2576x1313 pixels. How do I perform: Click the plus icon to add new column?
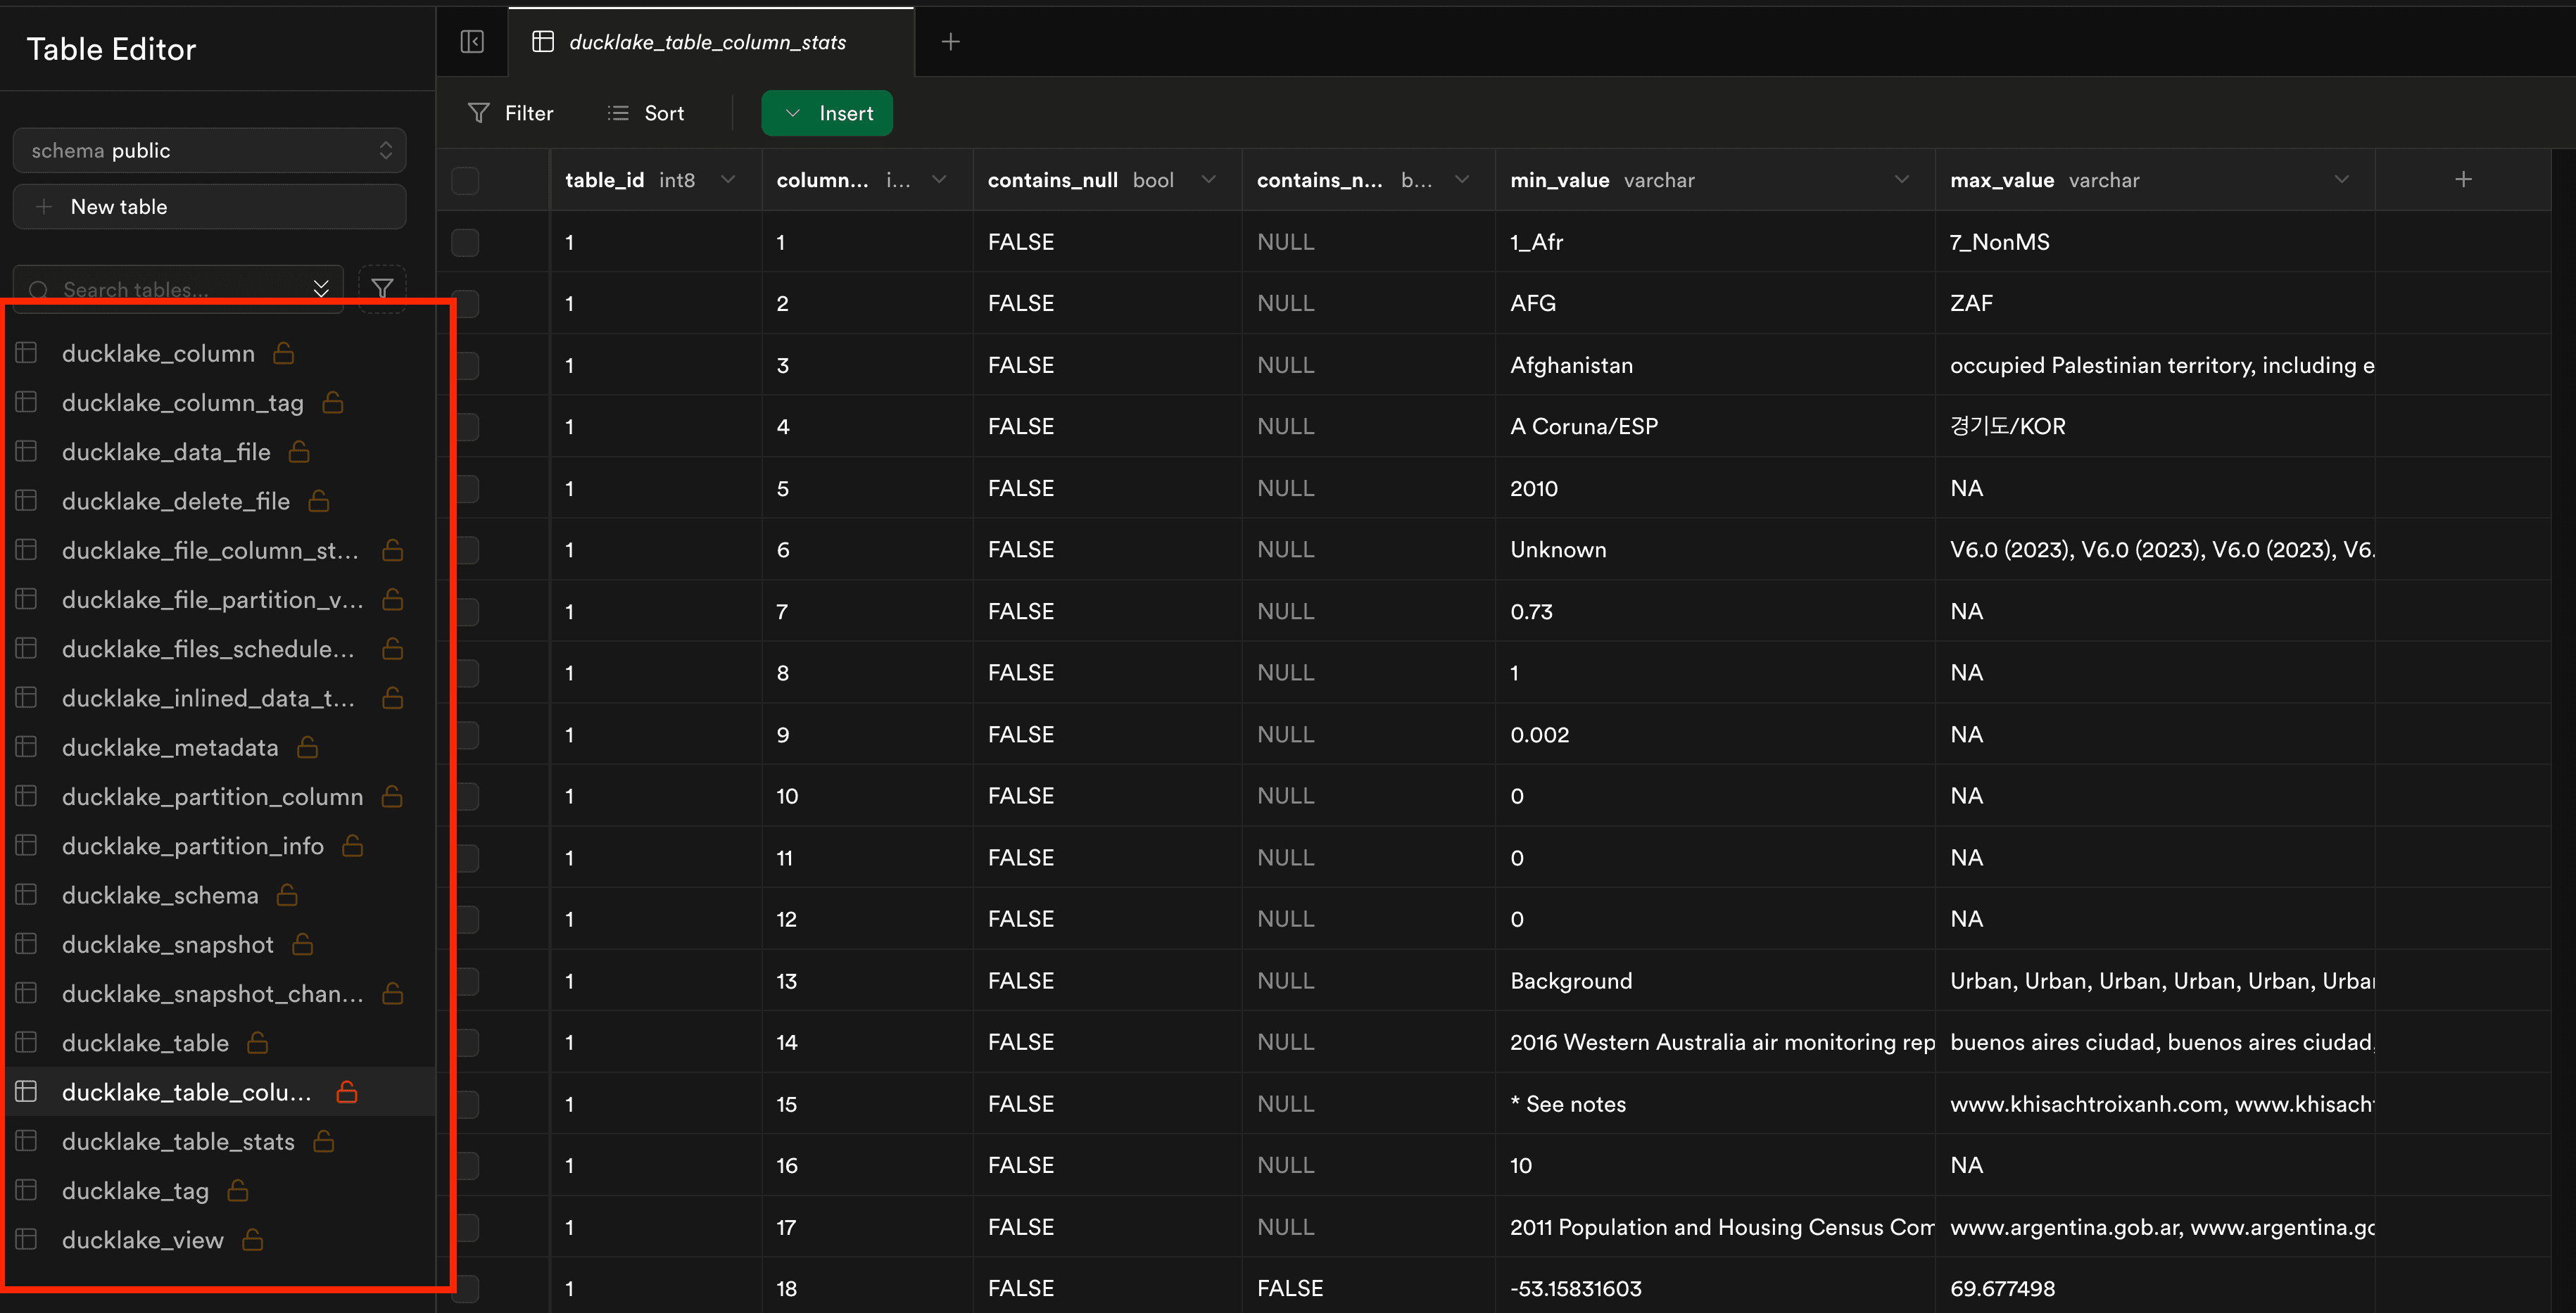(x=2463, y=179)
